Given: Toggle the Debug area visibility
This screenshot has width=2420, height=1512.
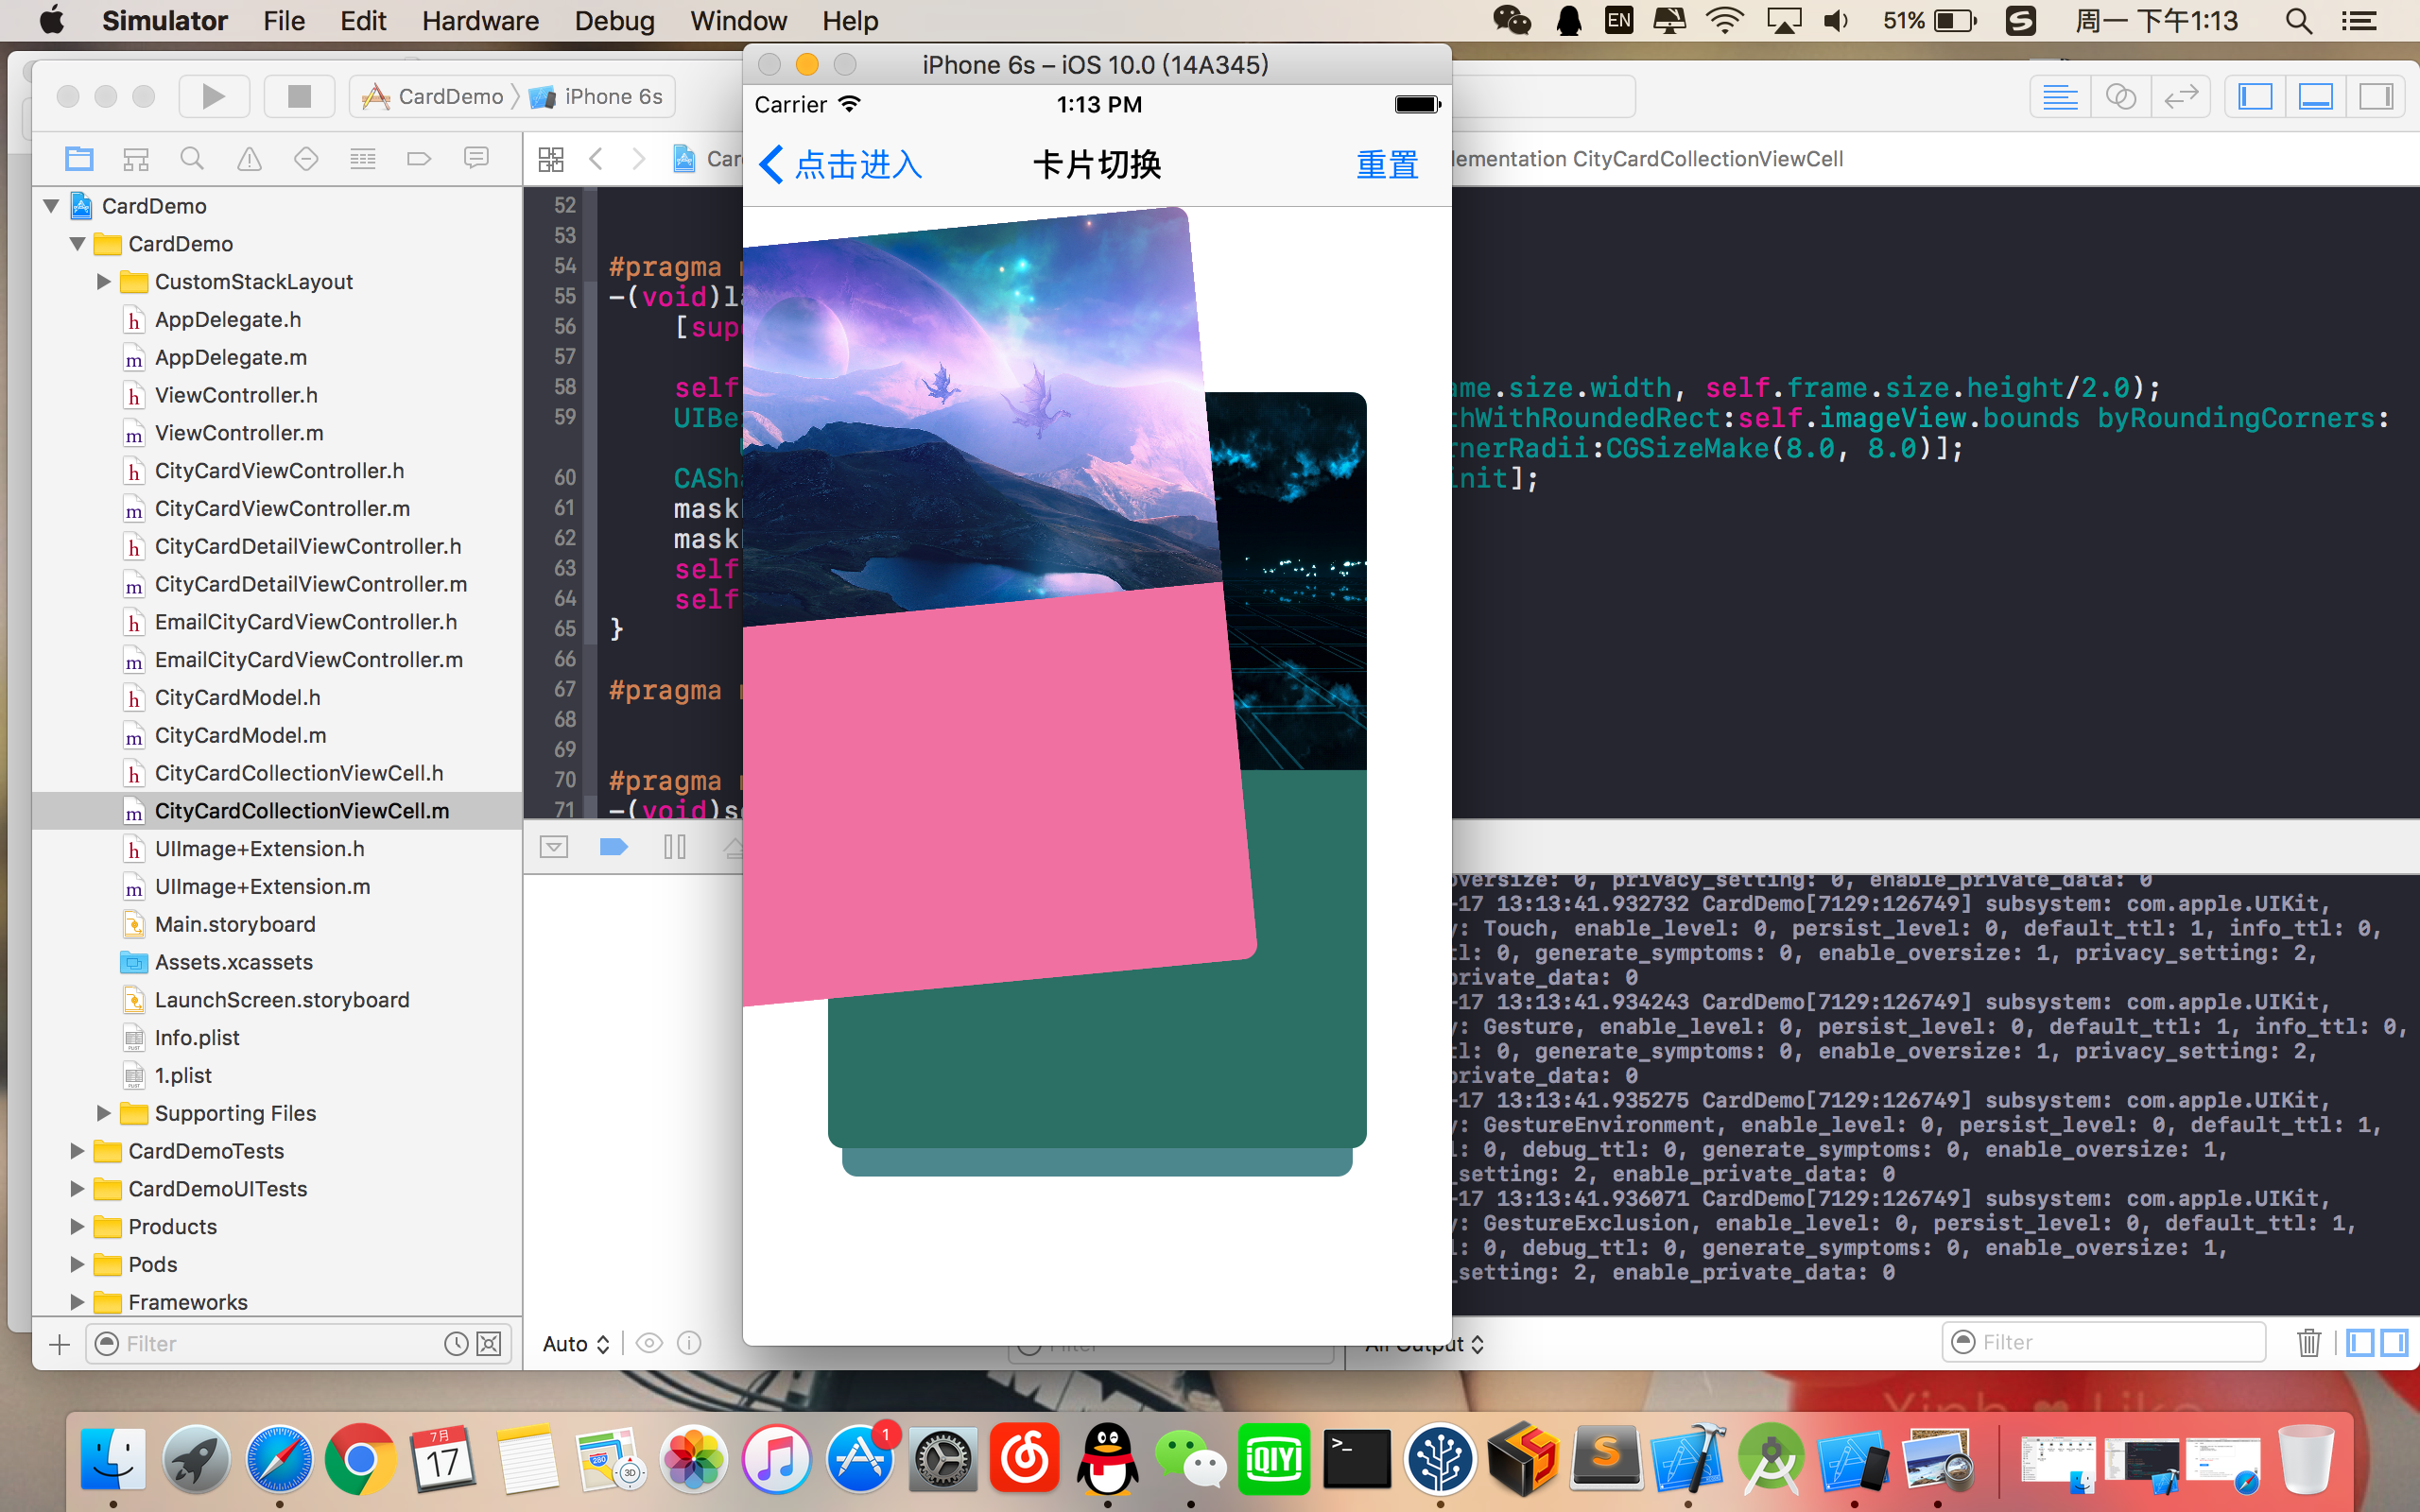Looking at the screenshot, I should (2316, 97).
